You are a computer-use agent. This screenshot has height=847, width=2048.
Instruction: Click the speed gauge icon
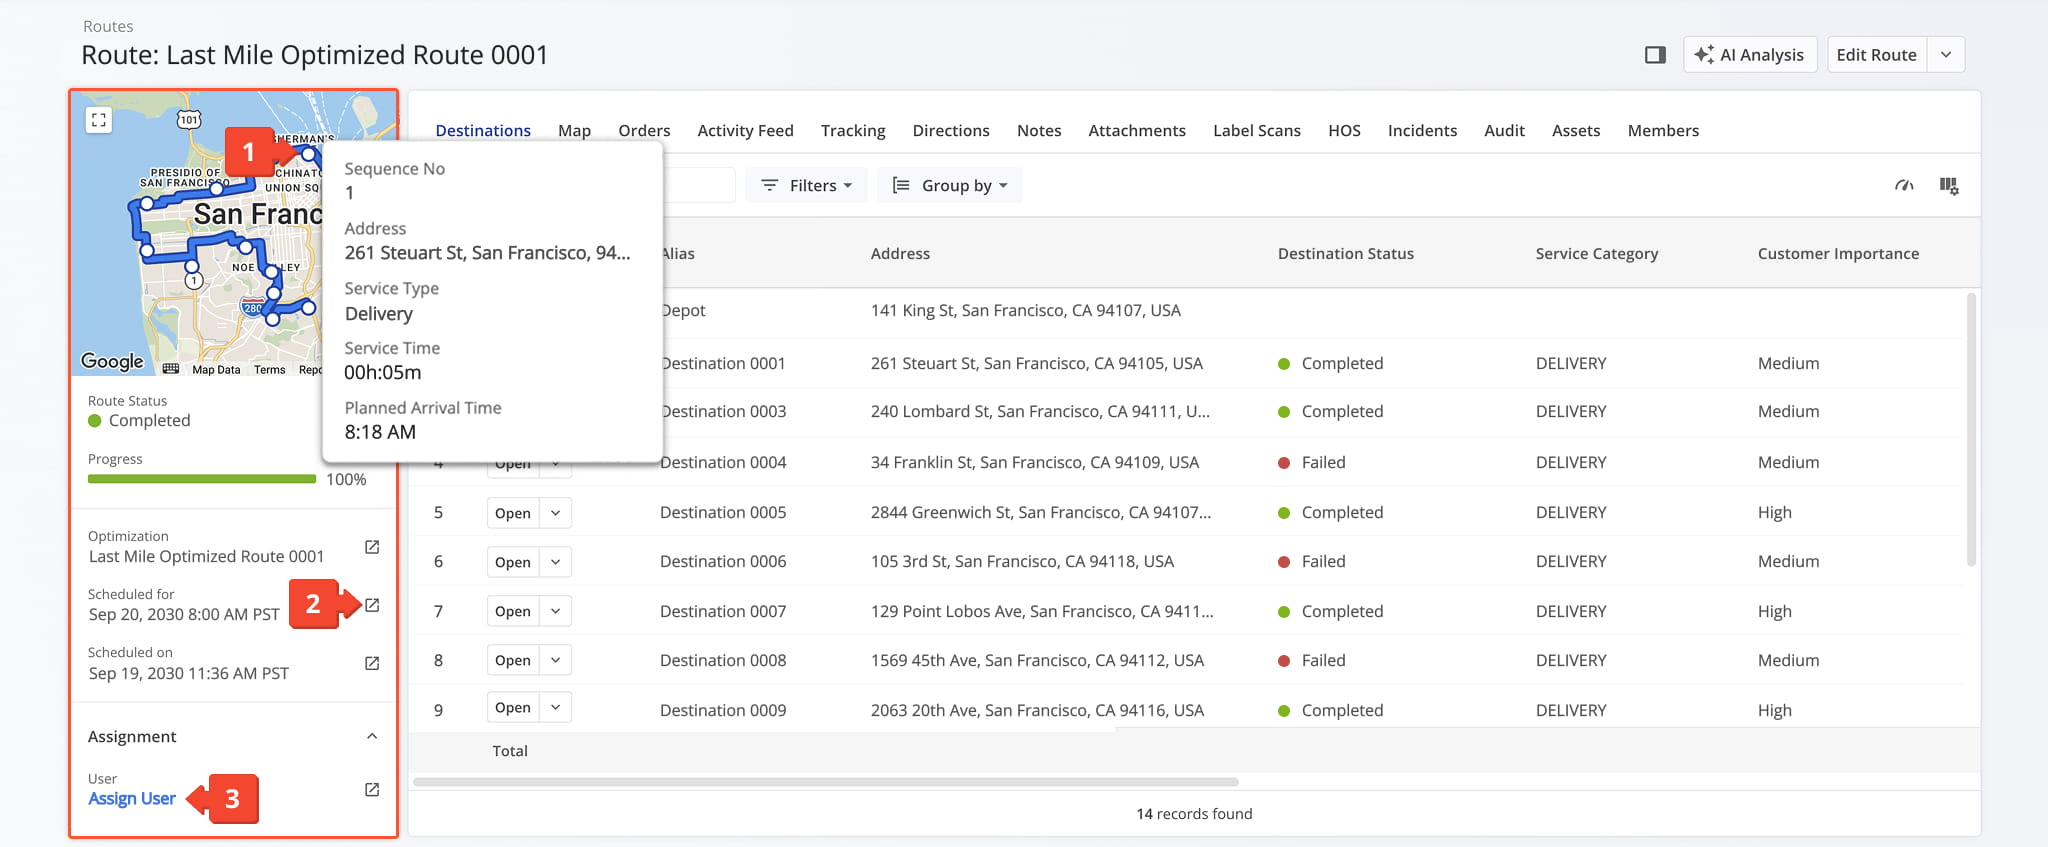click(1904, 185)
